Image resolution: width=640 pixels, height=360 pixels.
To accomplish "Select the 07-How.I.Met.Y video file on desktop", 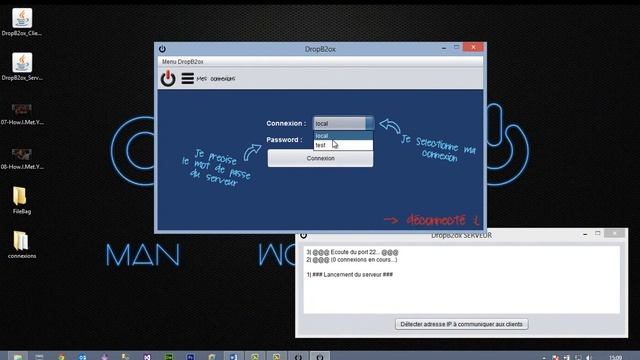I will coord(22,114).
